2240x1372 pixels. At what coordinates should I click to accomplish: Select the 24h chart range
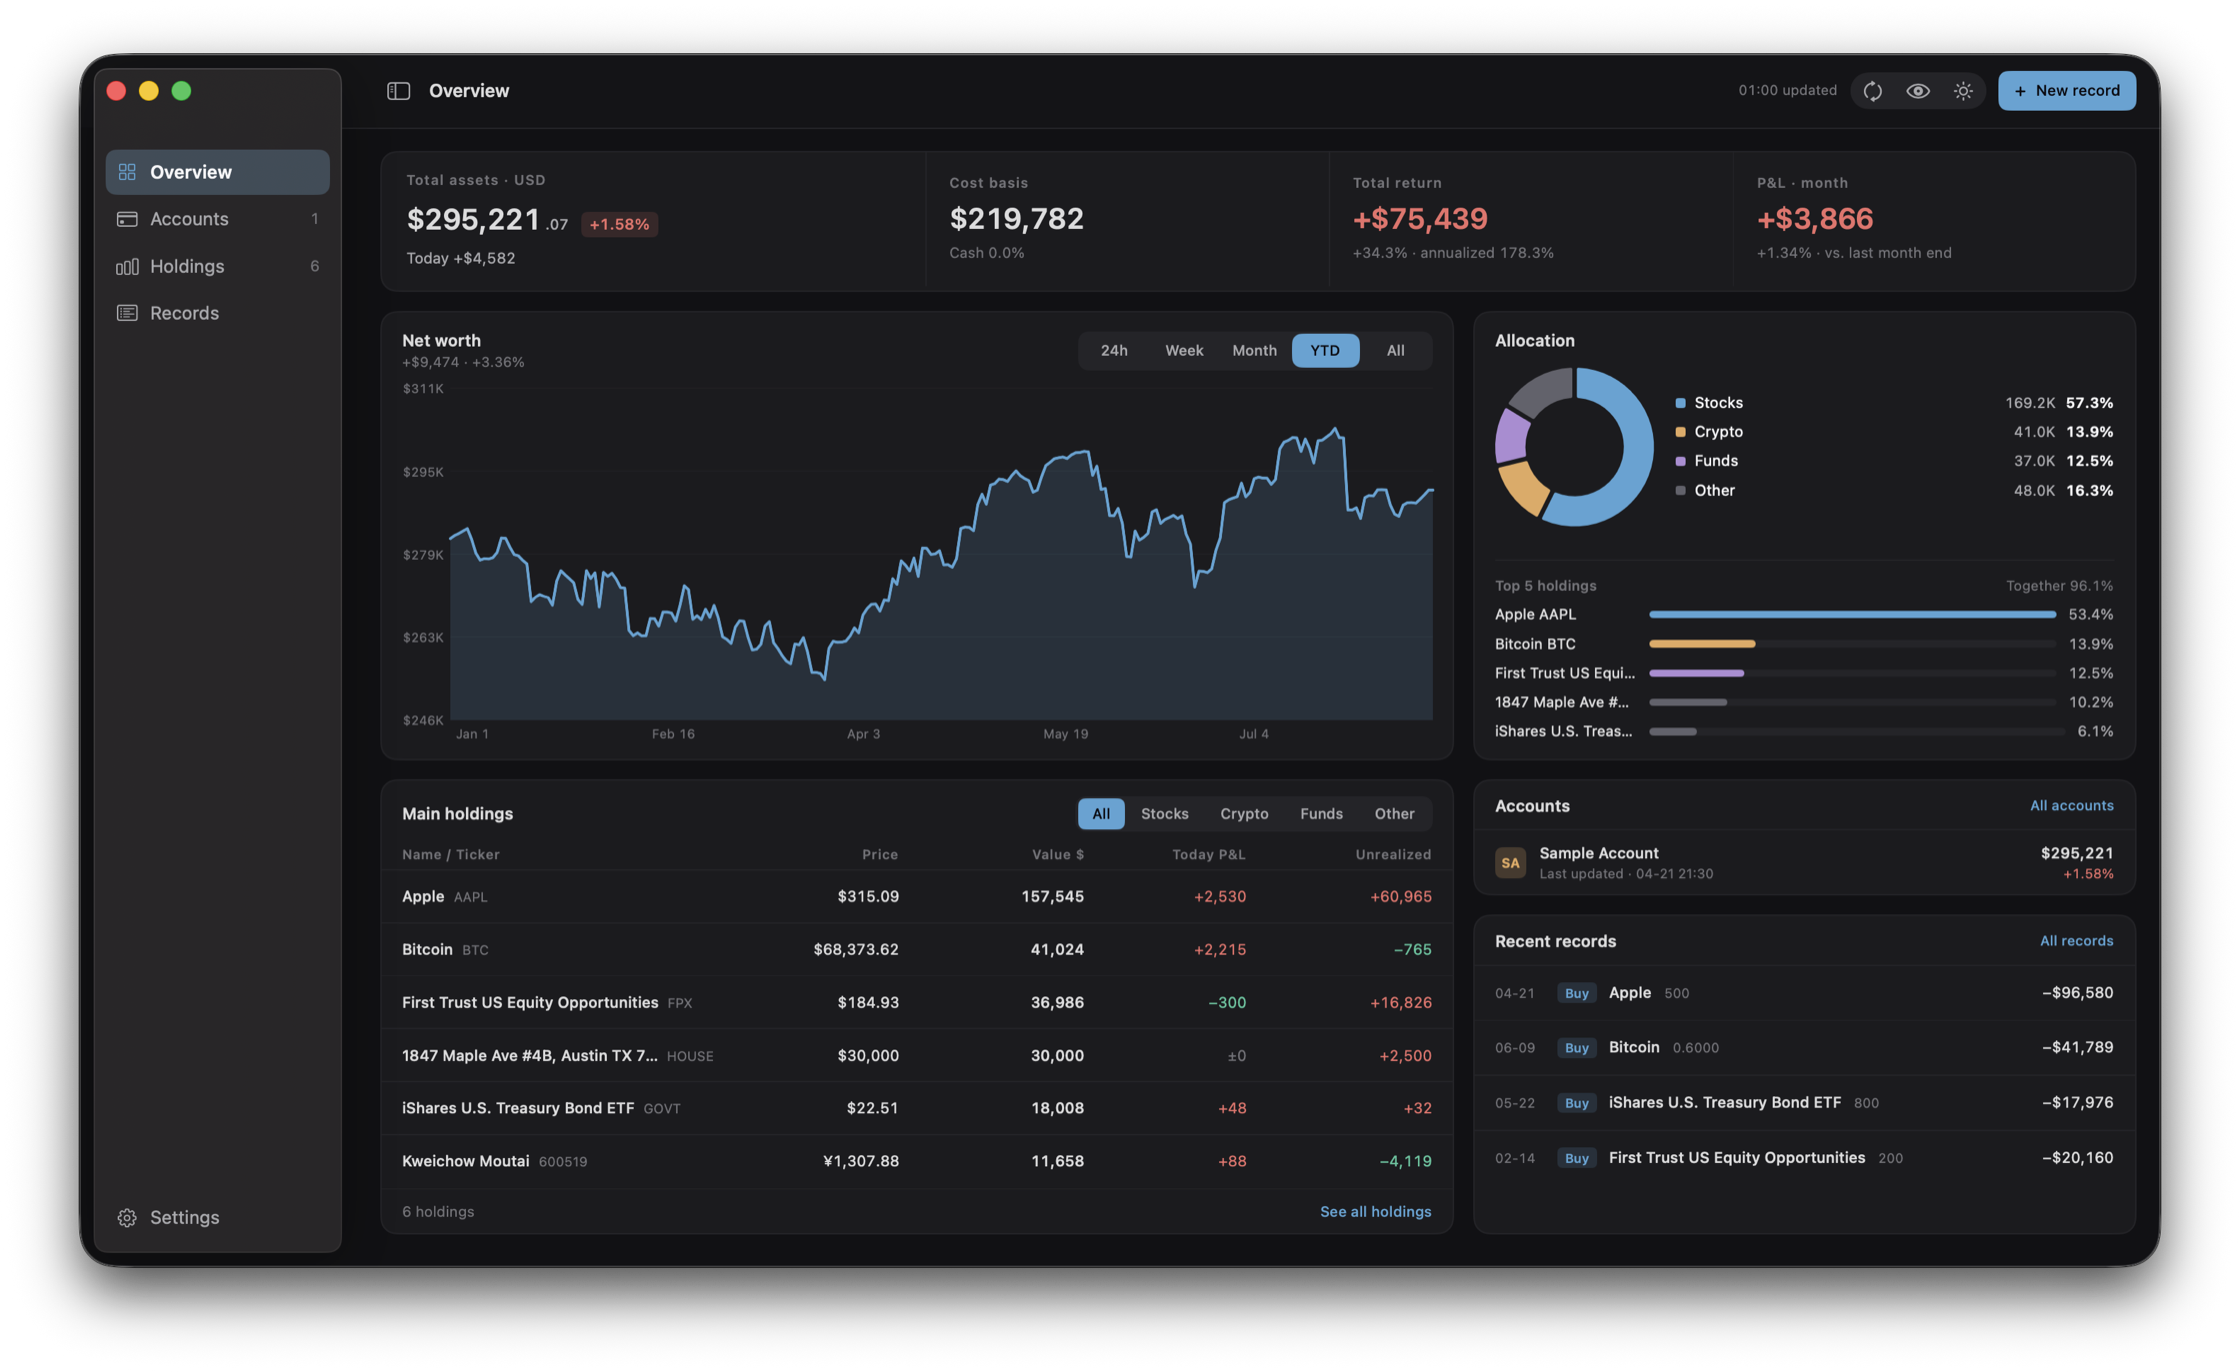click(x=1114, y=351)
